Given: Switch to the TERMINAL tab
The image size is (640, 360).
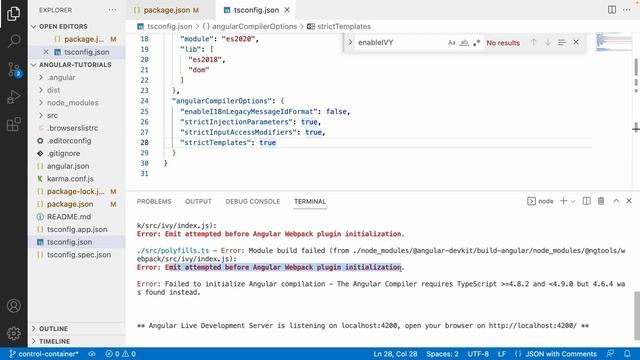Looking at the screenshot, I should coord(310,202).
